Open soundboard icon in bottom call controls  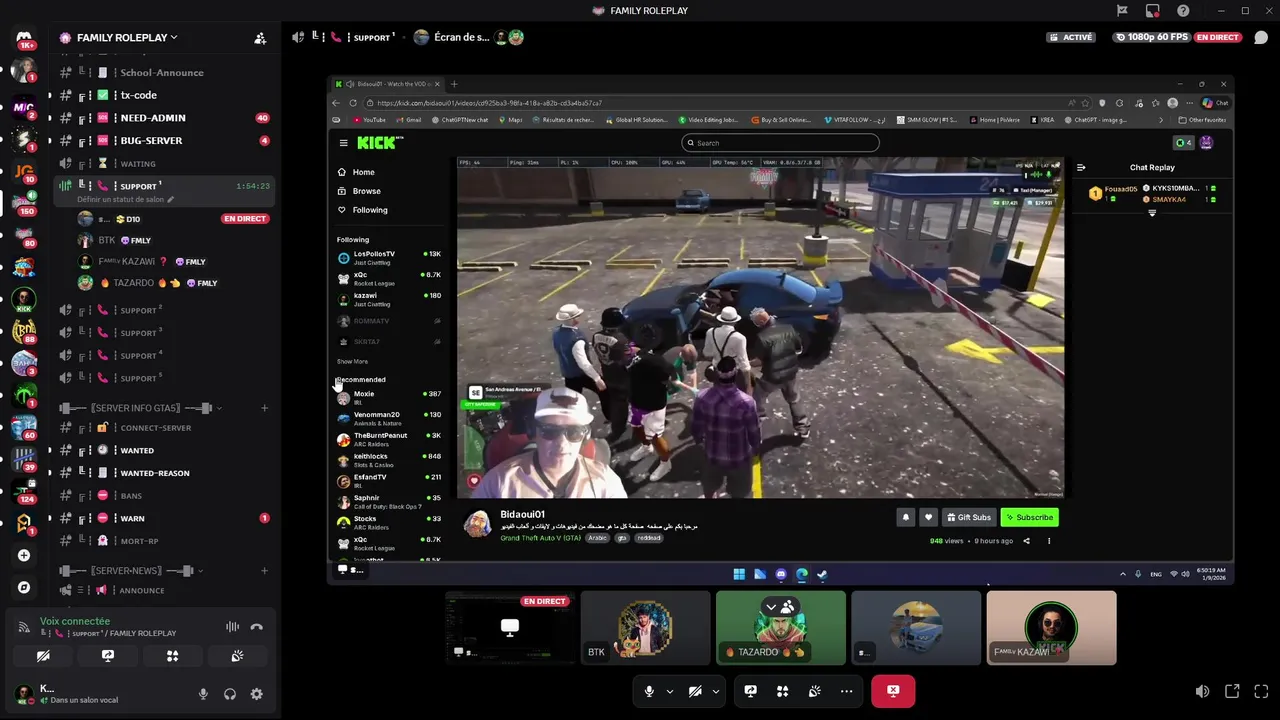814,691
